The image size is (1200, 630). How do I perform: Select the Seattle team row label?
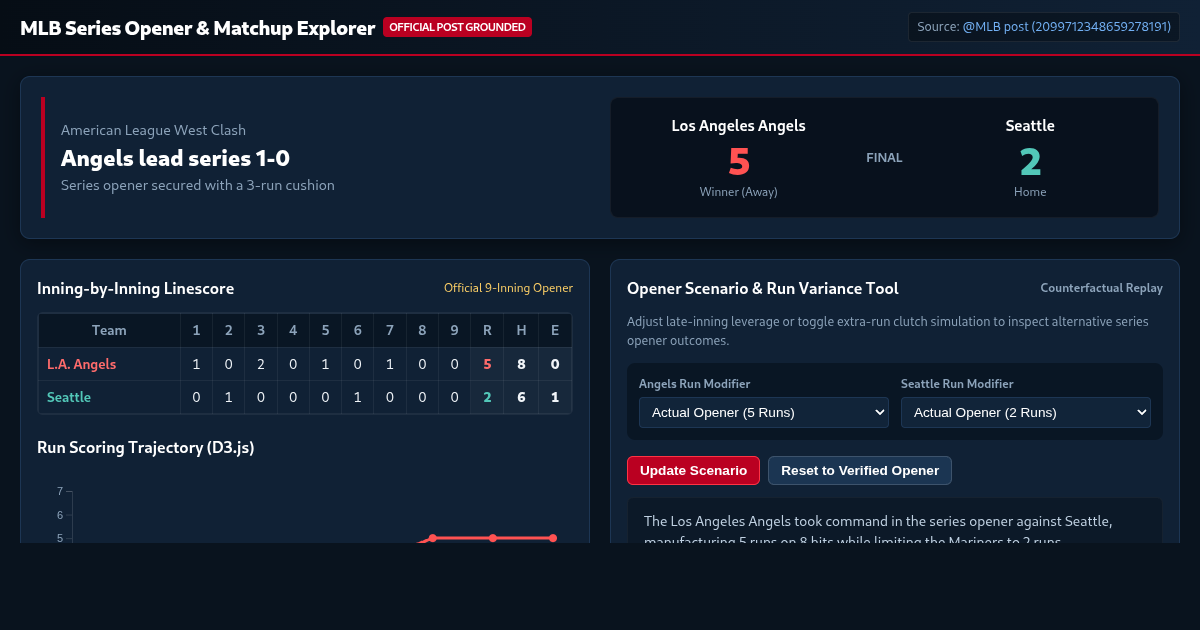point(69,397)
